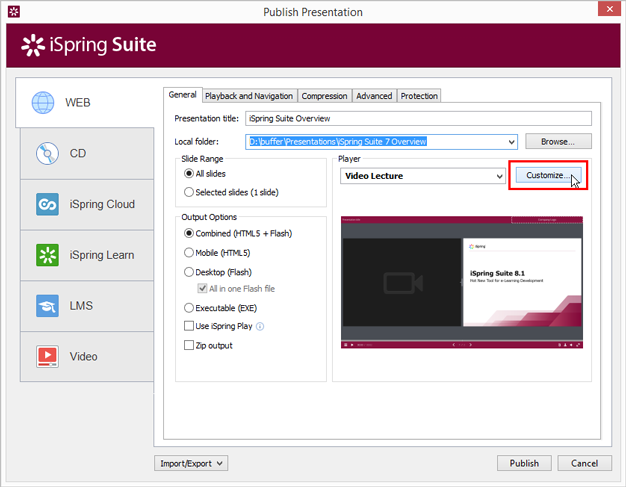This screenshot has height=487, width=626.
Task: Close the Publish Presentation dialog
Action: [x=609, y=9]
